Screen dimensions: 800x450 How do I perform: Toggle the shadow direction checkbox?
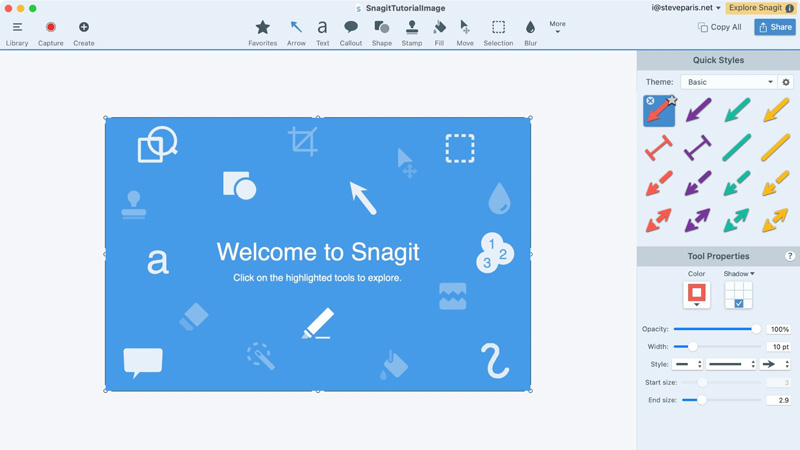(x=739, y=304)
